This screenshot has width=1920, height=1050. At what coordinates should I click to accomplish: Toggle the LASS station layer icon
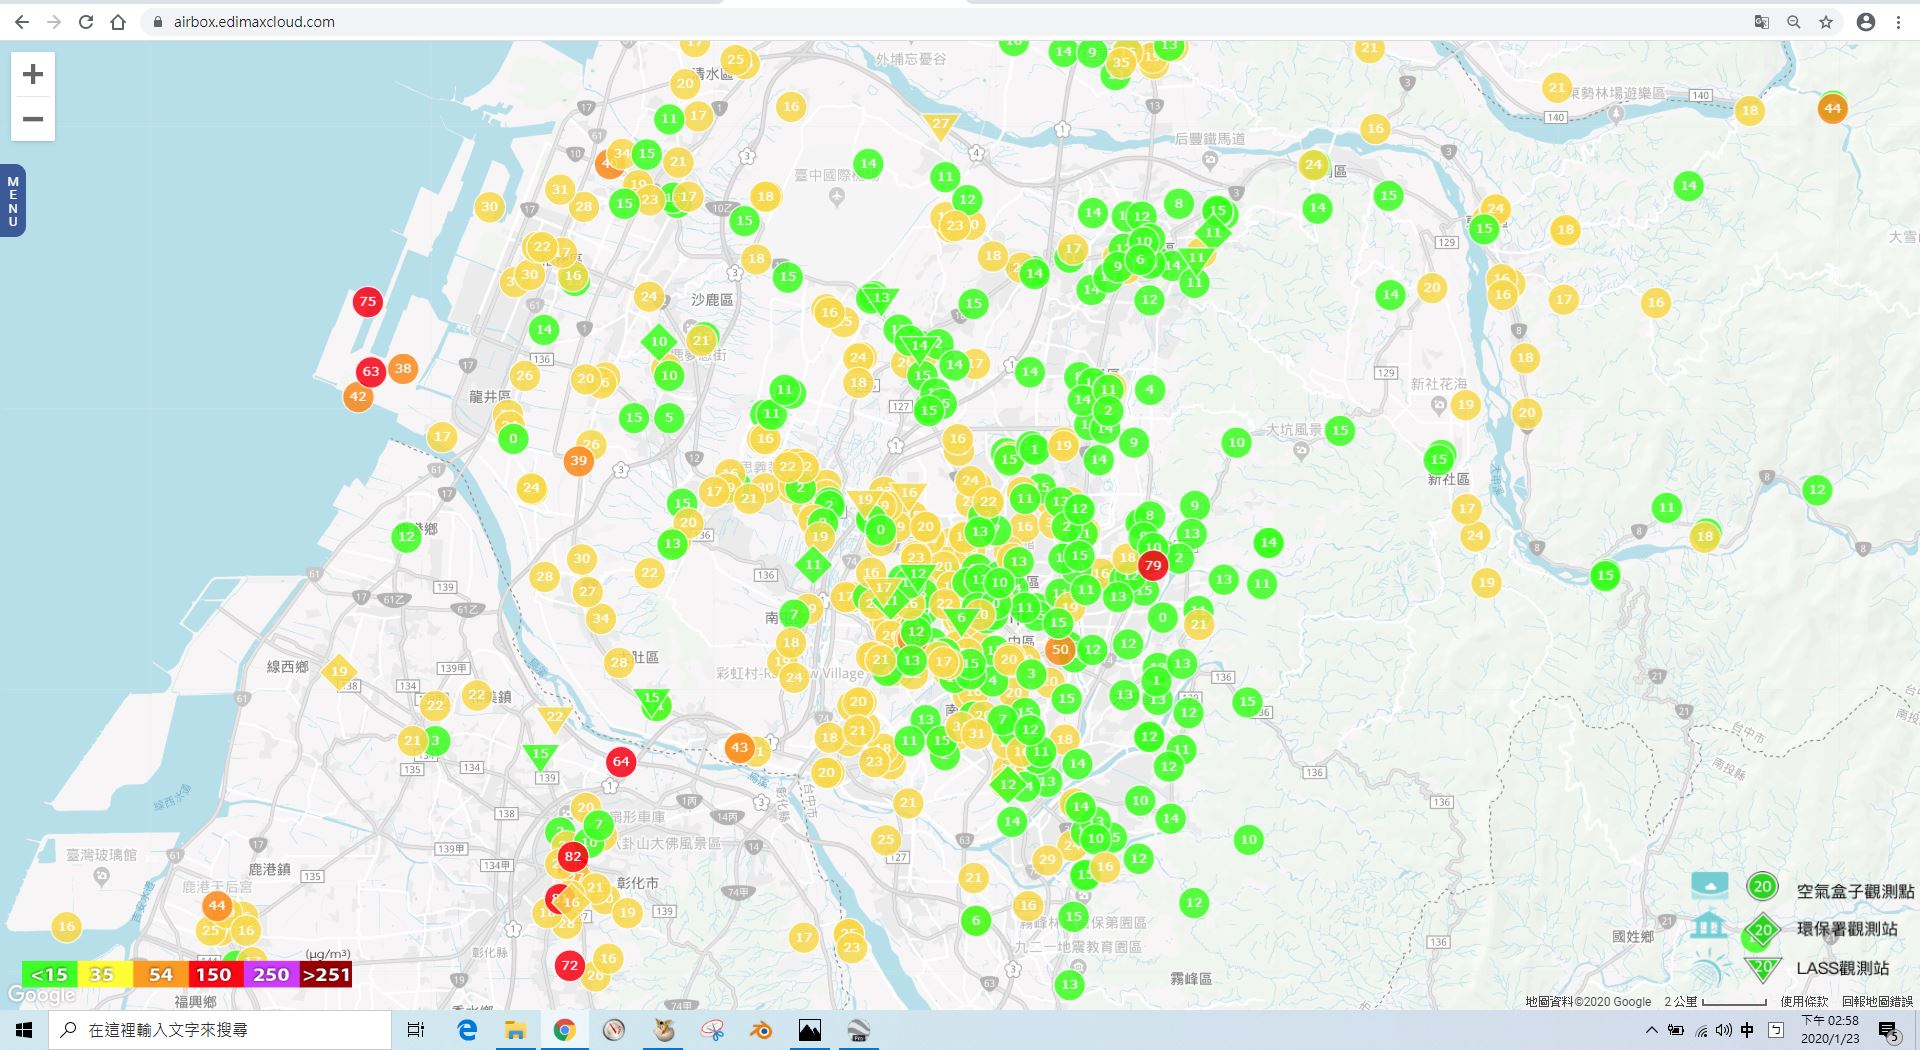point(1710,968)
